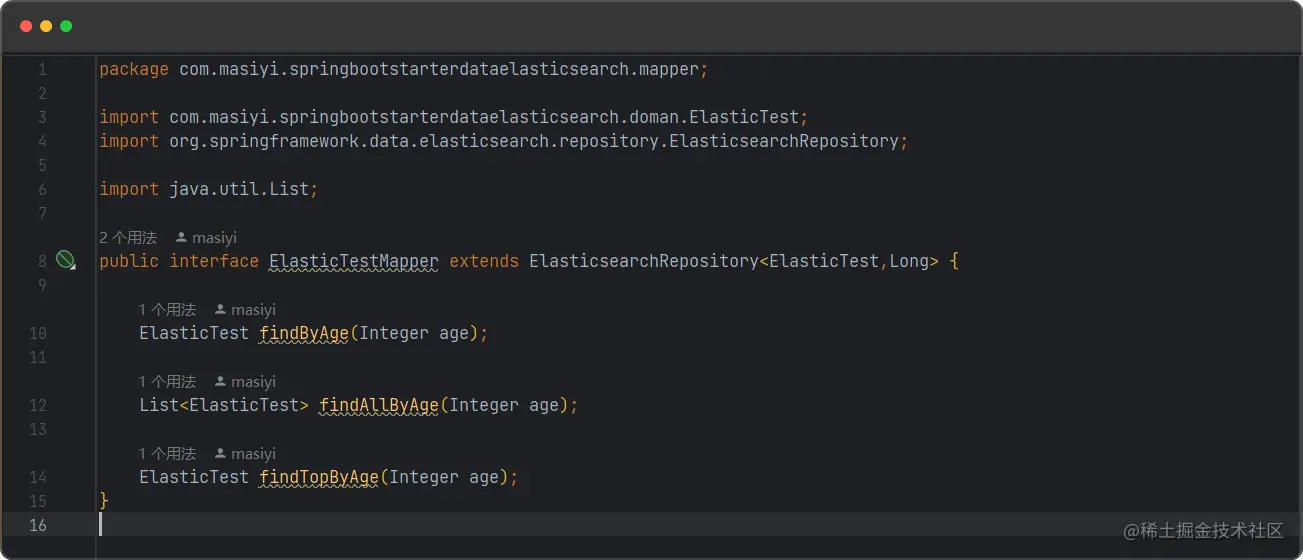Open the '2 个用法' usages hint
Image resolution: width=1303 pixels, height=560 pixels.
coord(128,238)
